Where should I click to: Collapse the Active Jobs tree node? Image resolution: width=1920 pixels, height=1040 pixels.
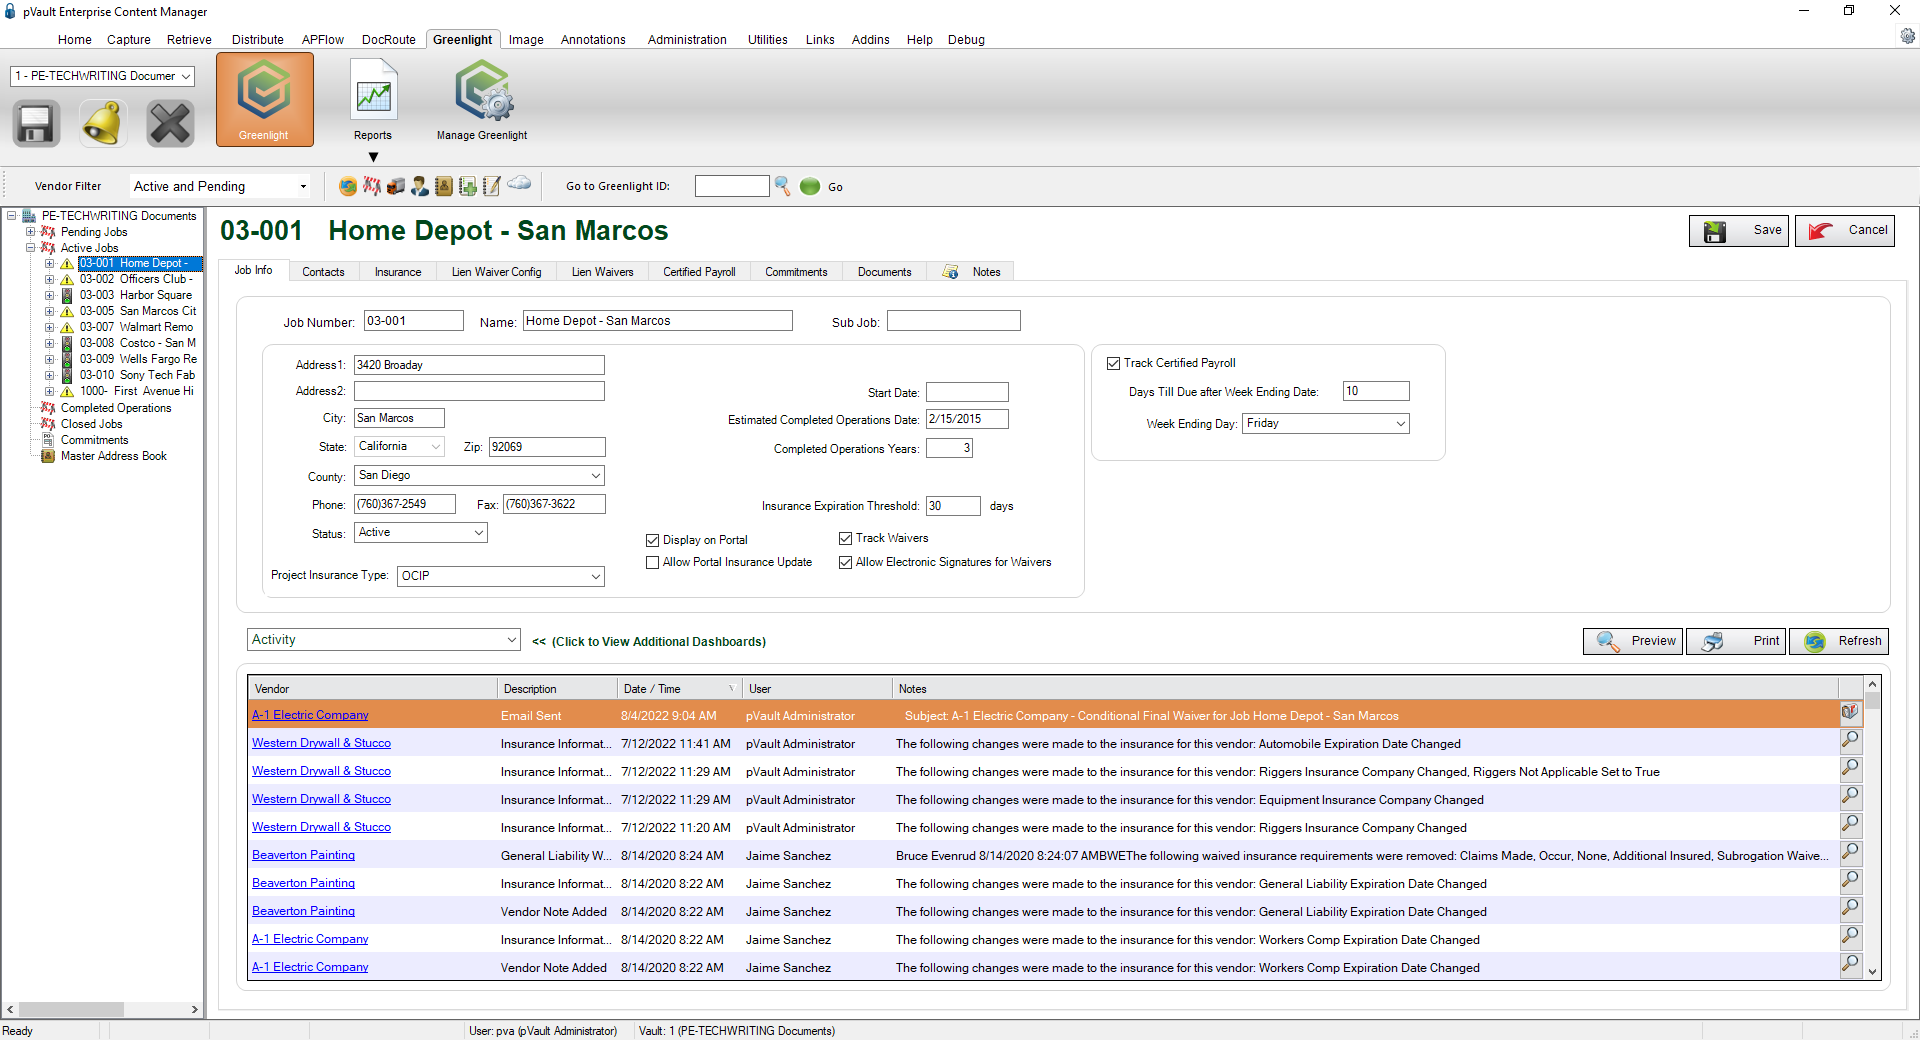point(31,248)
